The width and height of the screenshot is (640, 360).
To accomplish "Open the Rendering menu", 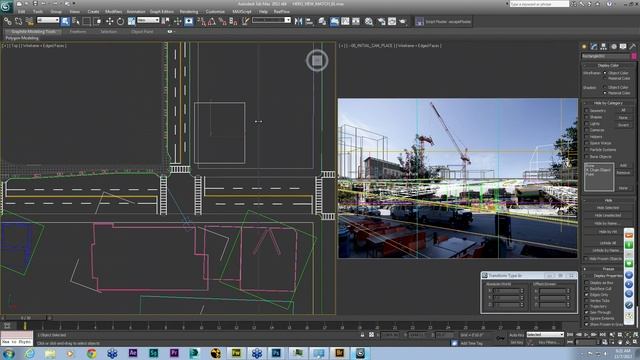I will coord(189,11).
